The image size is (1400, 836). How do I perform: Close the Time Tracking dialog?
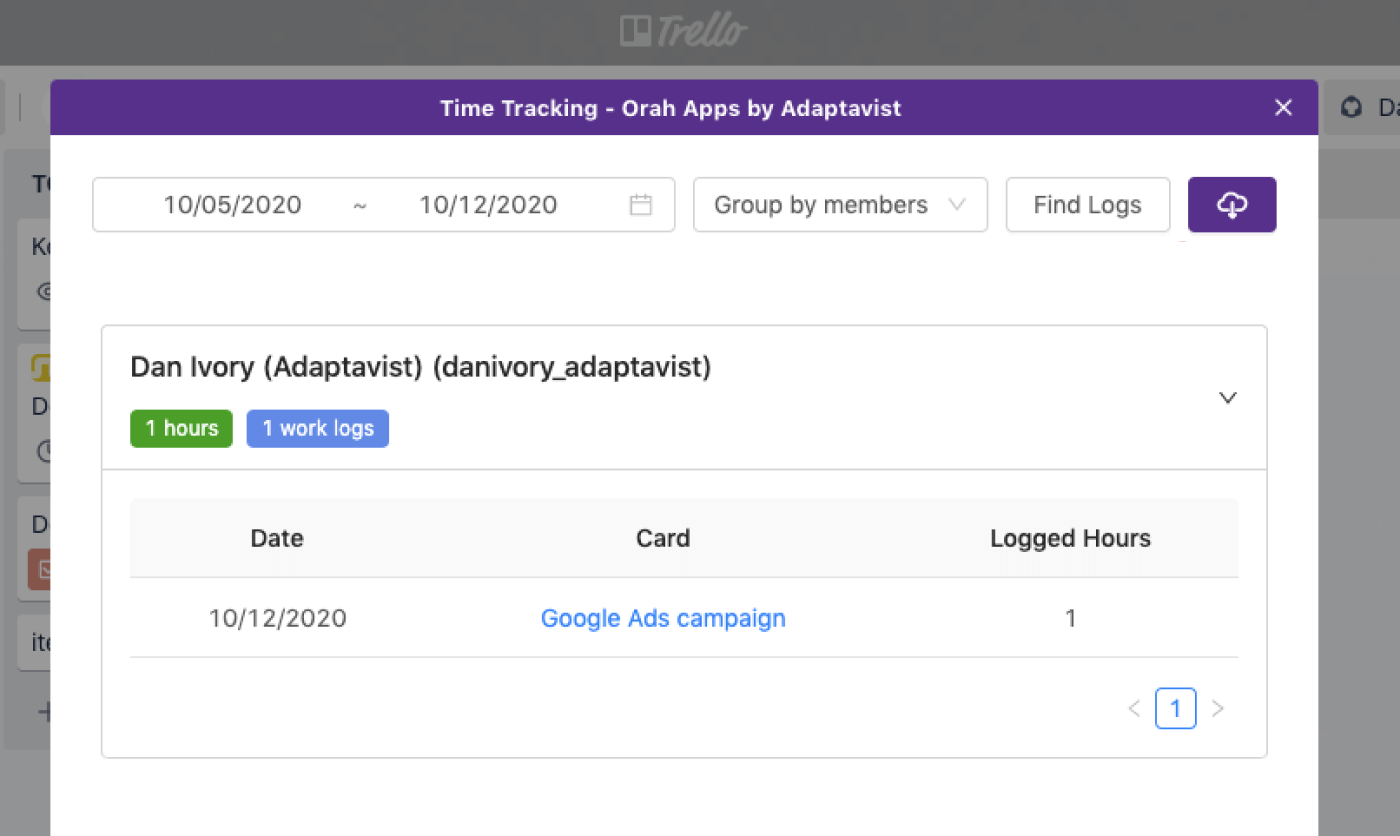(x=1283, y=107)
